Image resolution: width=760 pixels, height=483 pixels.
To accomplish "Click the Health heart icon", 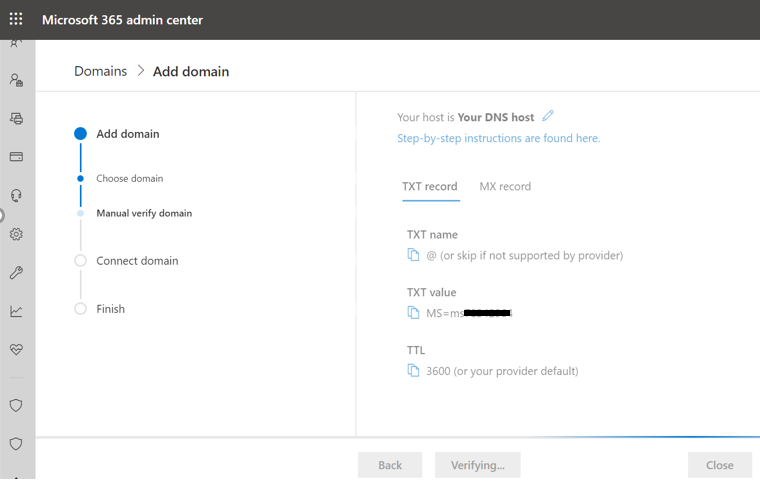I will coord(16,350).
